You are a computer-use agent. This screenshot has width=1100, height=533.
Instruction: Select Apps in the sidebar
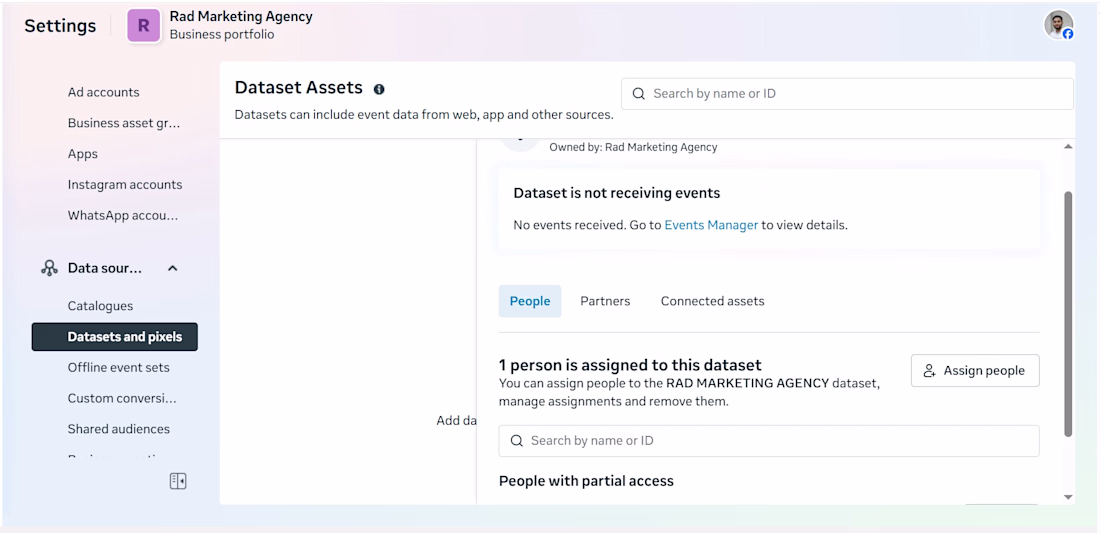click(83, 154)
